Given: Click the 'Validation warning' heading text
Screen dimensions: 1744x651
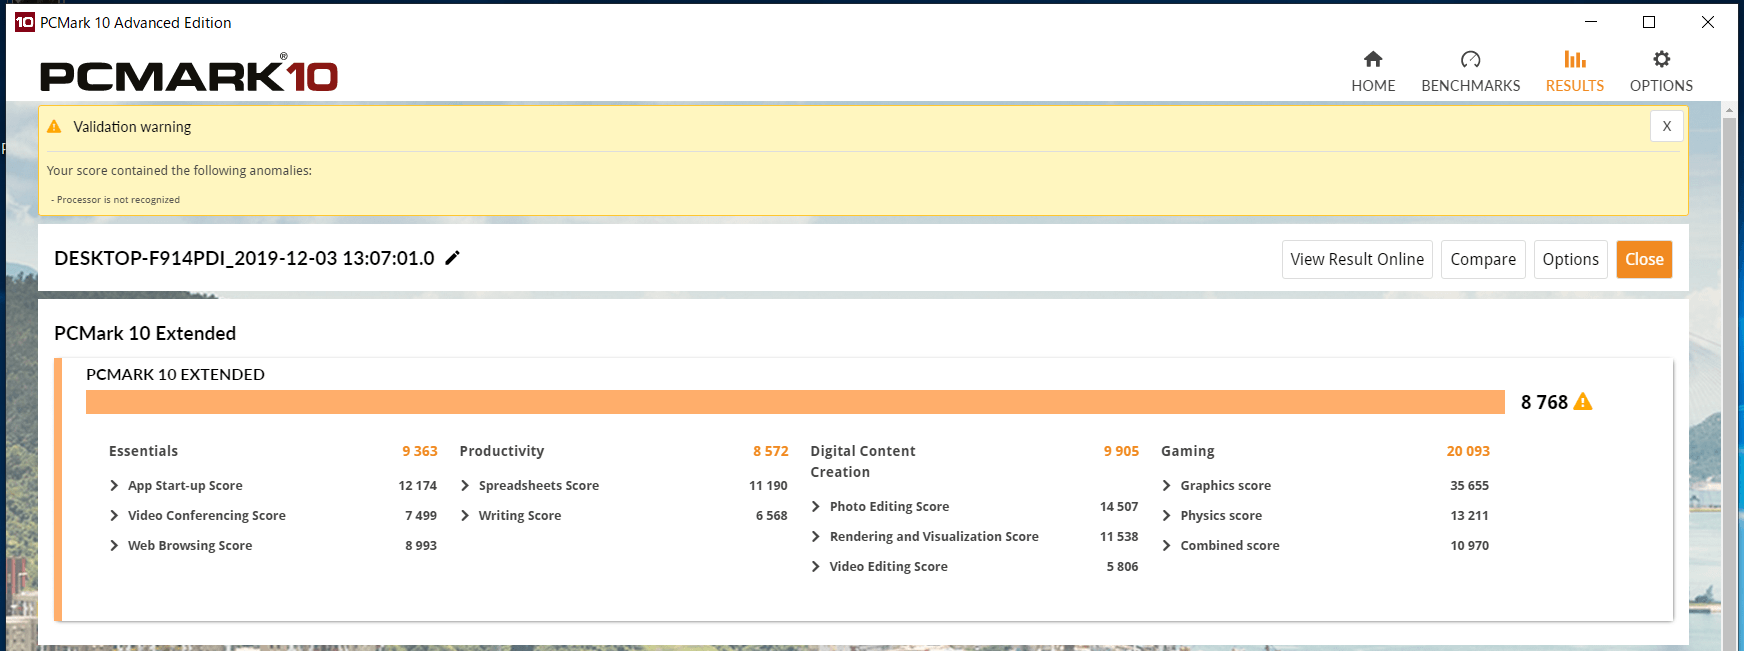Looking at the screenshot, I should click(x=132, y=127).
